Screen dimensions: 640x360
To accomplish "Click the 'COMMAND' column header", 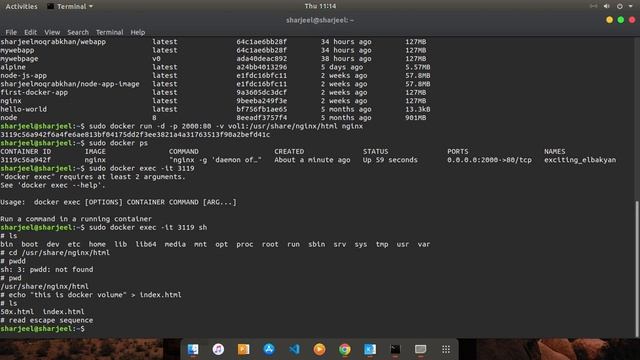I will tap(184, 151).
